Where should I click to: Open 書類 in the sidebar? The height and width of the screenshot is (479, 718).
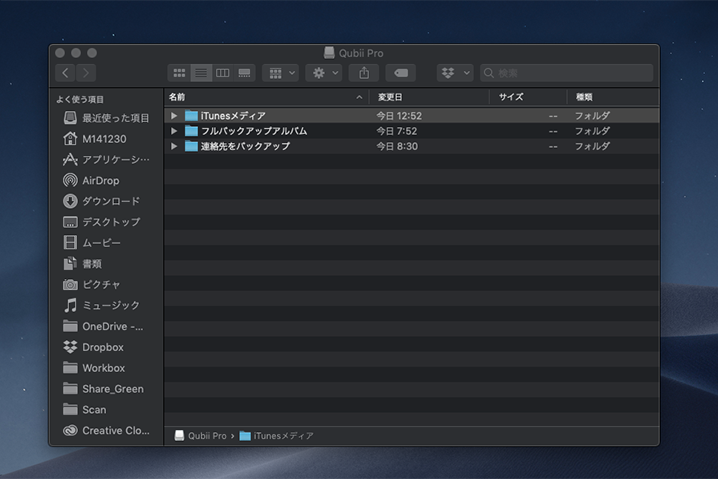point(82,264)
